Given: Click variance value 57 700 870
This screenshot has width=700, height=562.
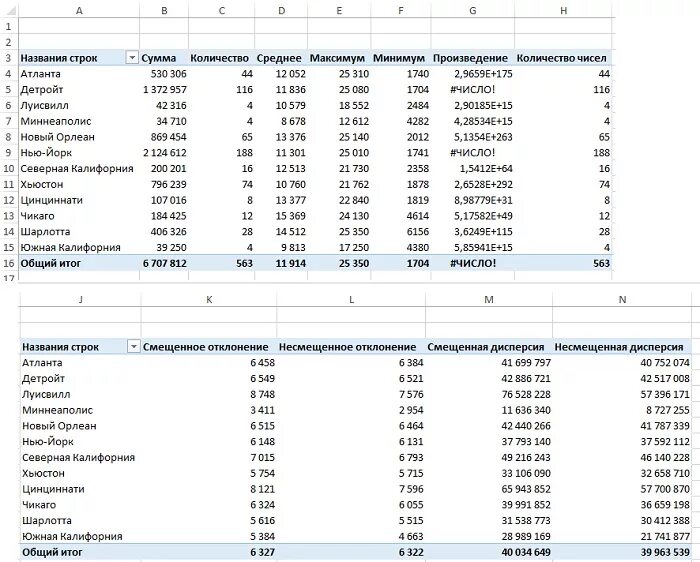Looking at the screenshot, I should pyautogui.click(x=665, y=489).
